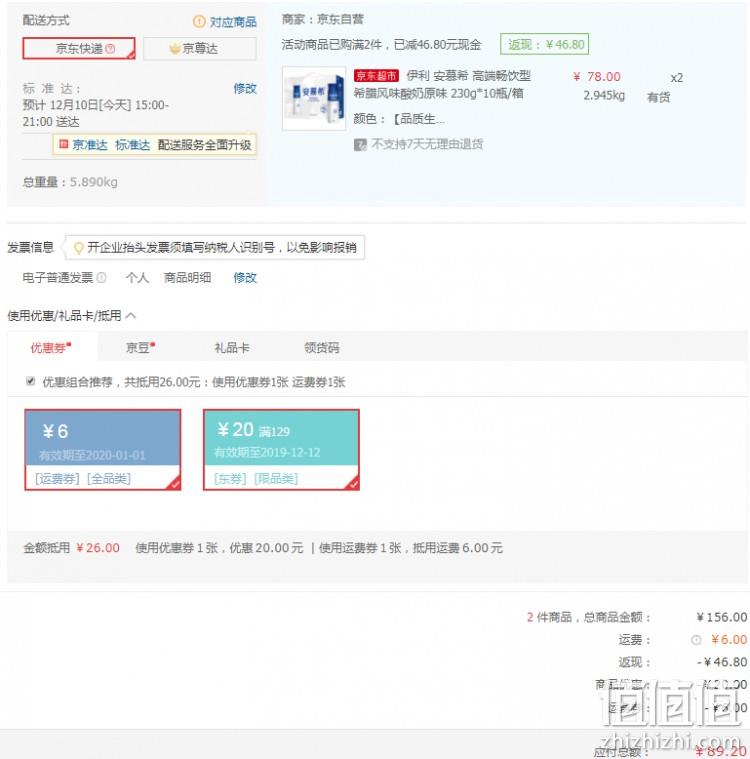This screenshot has height=759, width=750.
Task: Open 对应商品 link
Action: [x=233, y=22]
